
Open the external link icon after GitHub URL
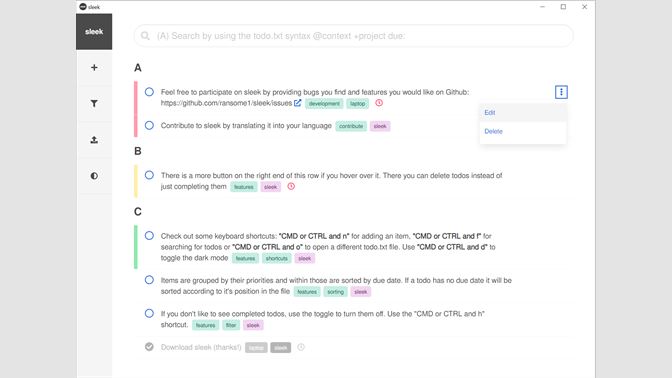pyautogui.click(x=297, y=103)
